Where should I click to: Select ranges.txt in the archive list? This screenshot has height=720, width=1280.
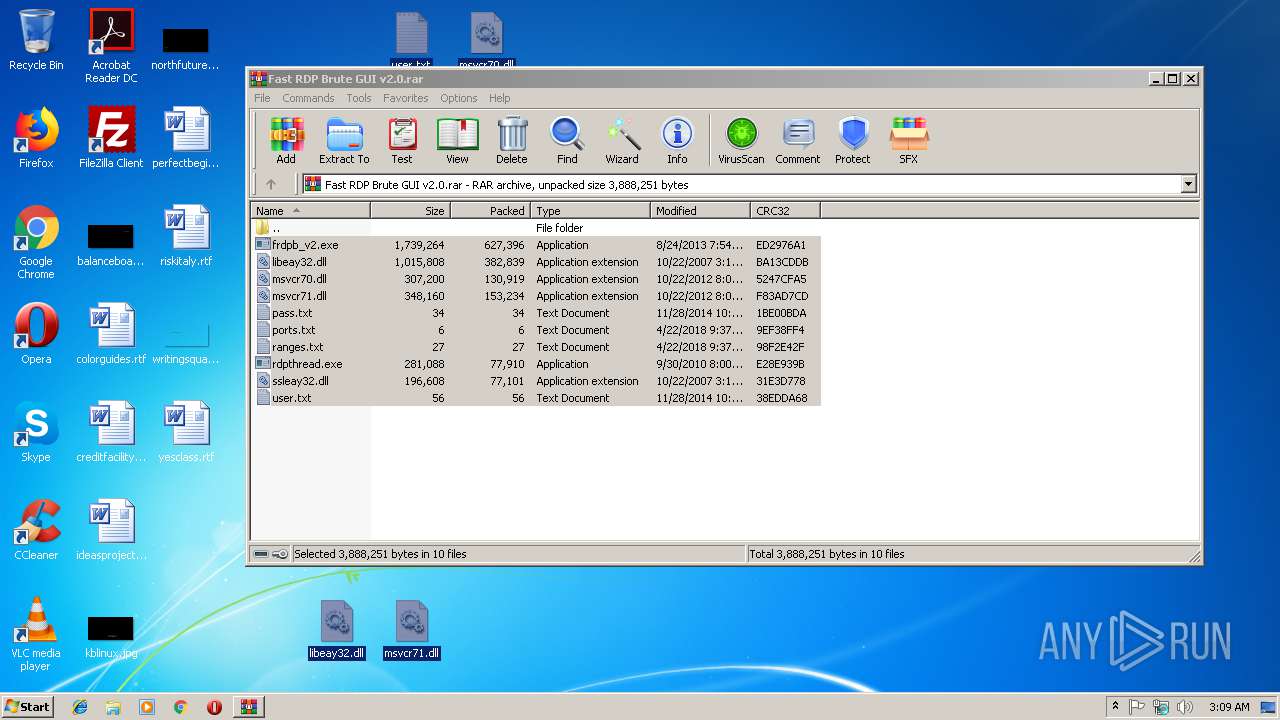[x=536, y=347]
